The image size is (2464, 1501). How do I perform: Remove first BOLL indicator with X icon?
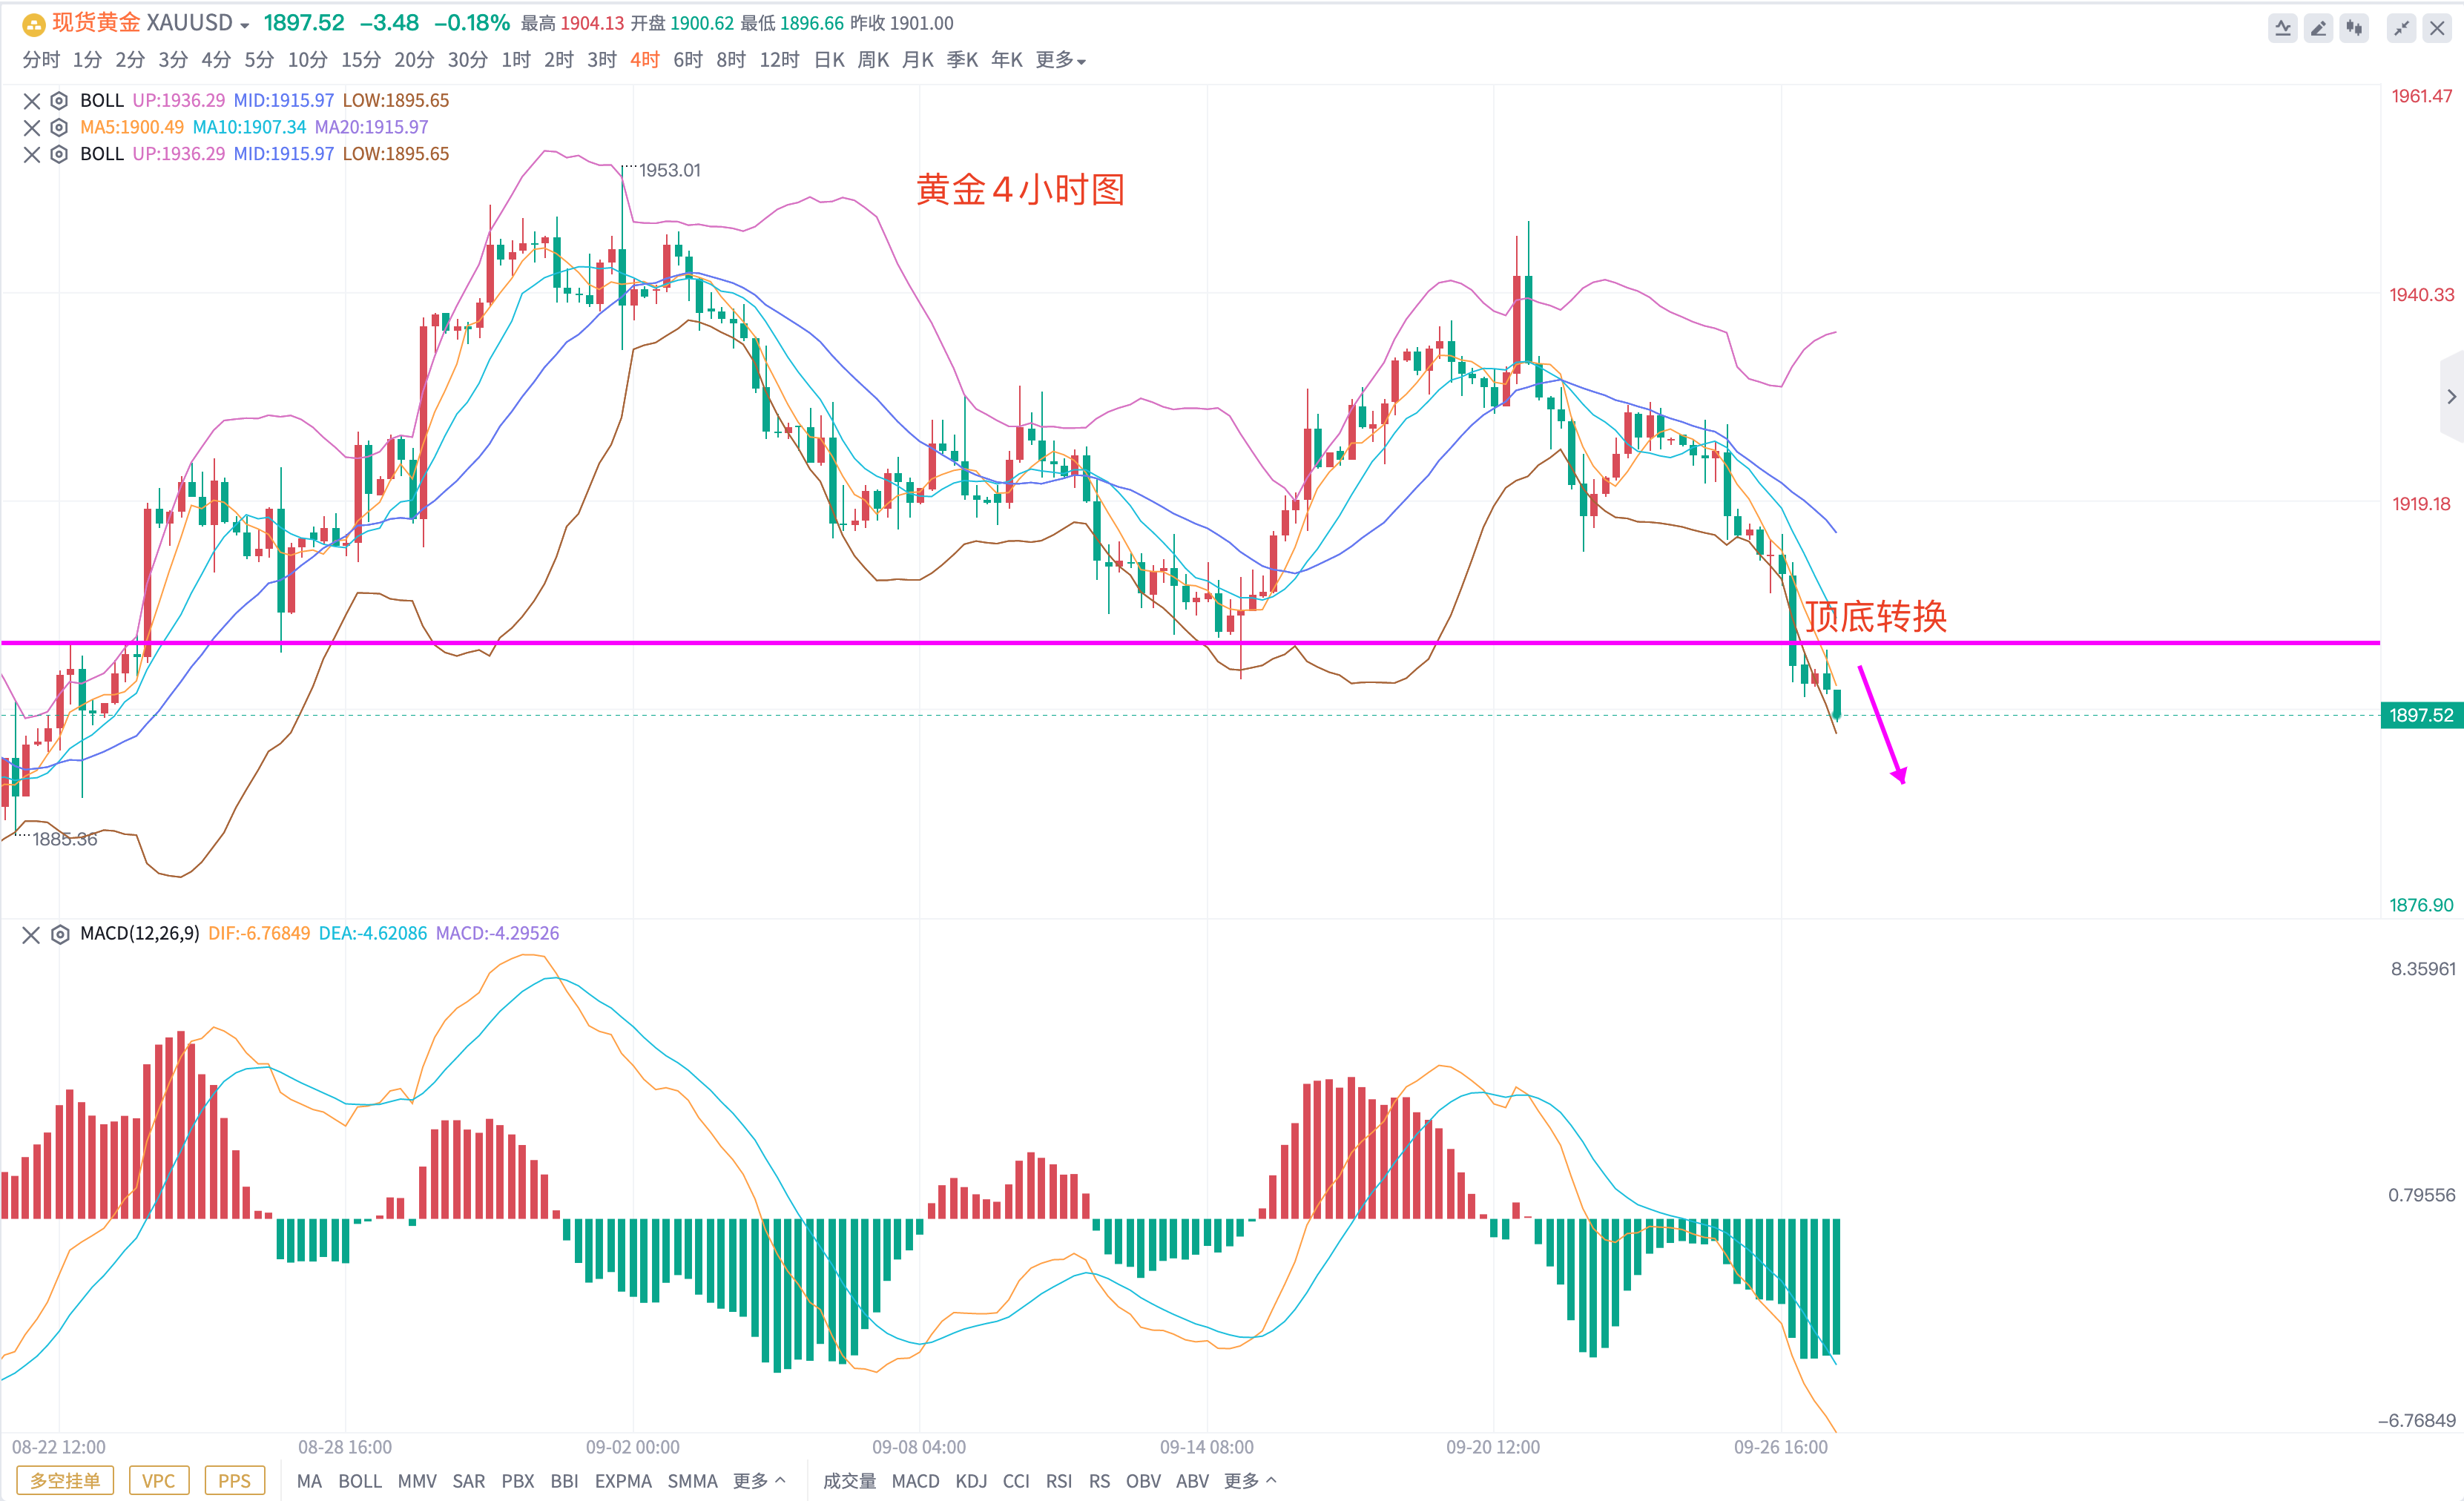click(x=31, y=100)
